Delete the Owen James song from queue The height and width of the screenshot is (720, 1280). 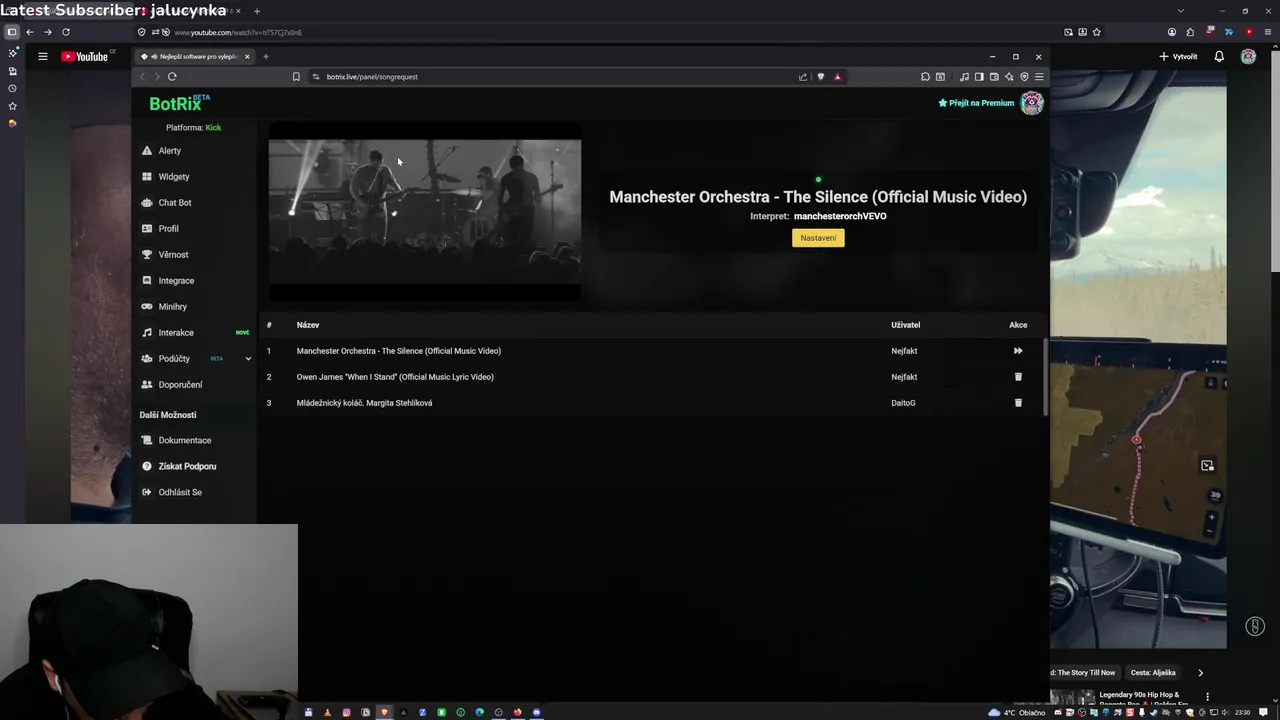point(1018,377)
